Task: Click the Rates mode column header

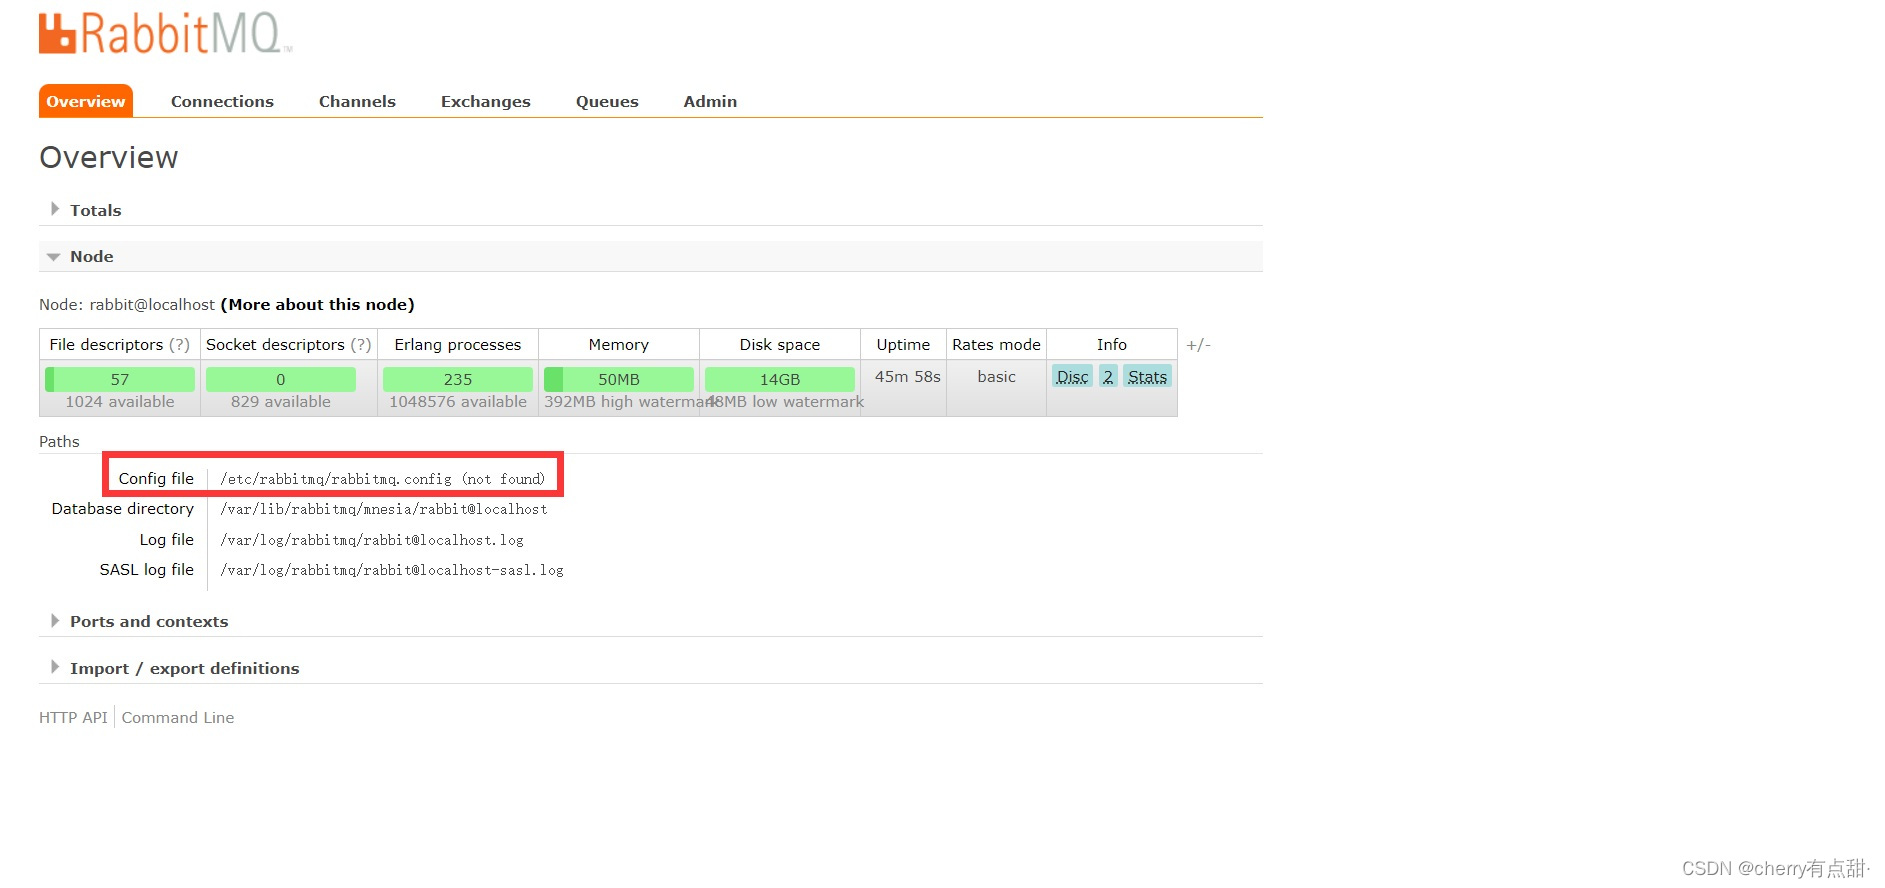Action: (x=996, y=344)
